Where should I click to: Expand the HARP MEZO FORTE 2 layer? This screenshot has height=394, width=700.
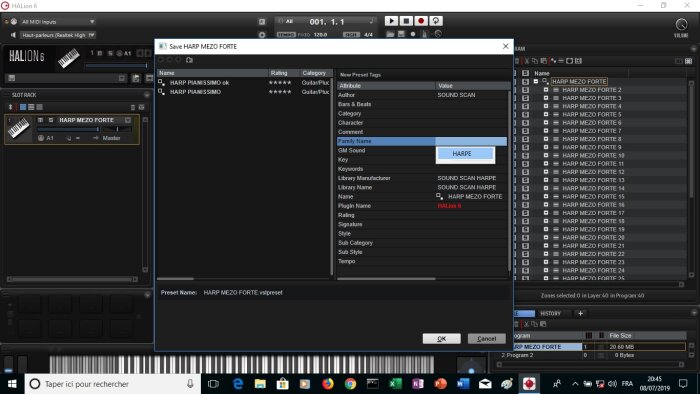[546, 90]
